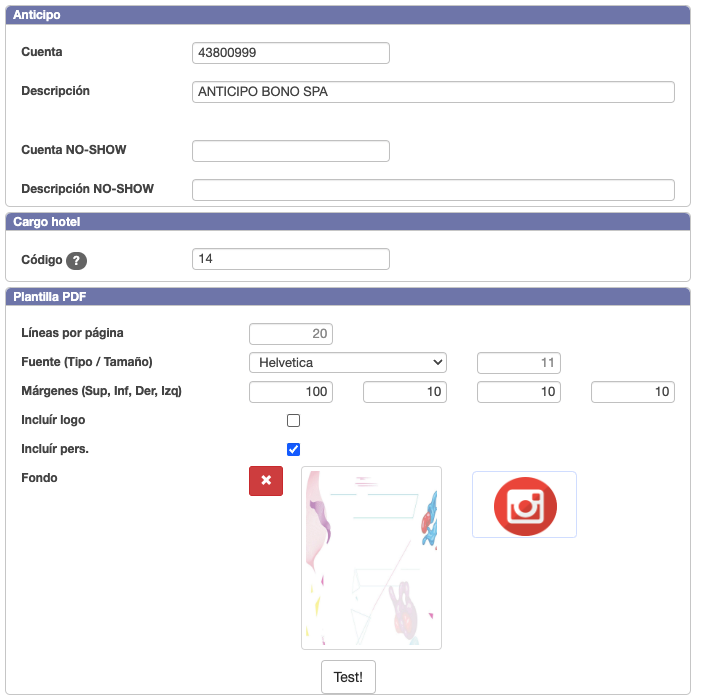Click the Test! button

348,677
